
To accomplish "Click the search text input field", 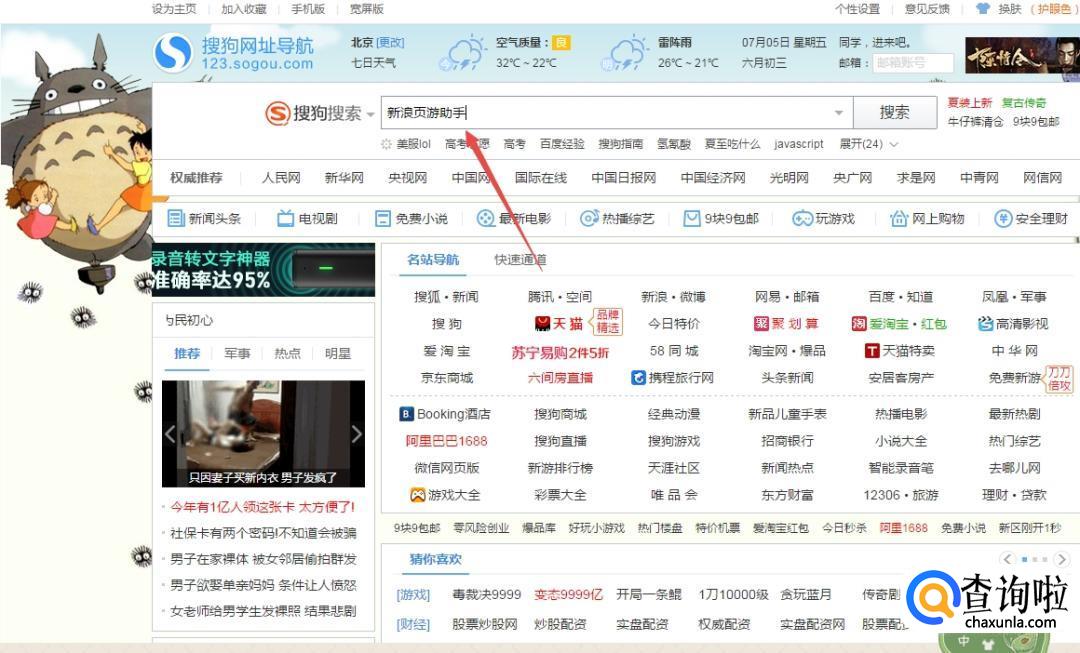I will pos(617,112).
